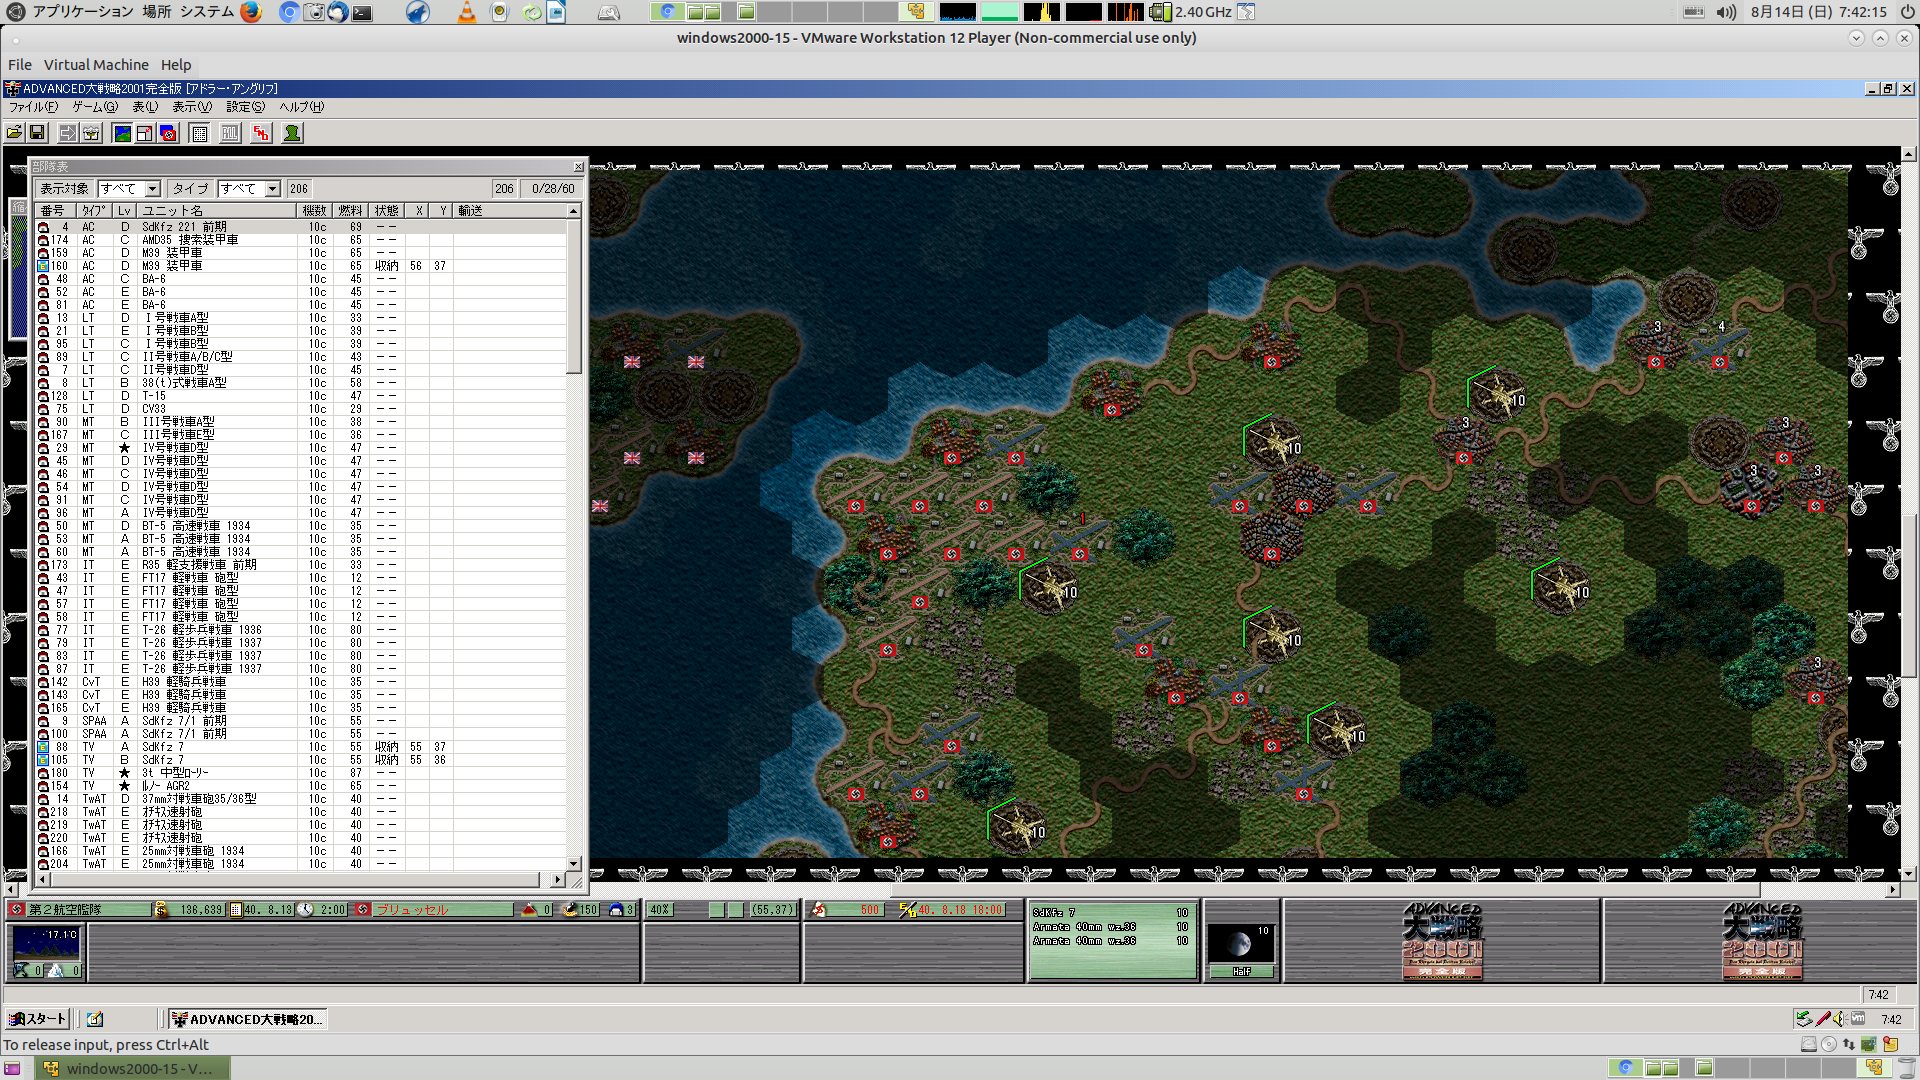This screenshot has height=1080, width=1920.
Task: Click the toolbar icon right of the grey arrow
Action: (92, 133)
